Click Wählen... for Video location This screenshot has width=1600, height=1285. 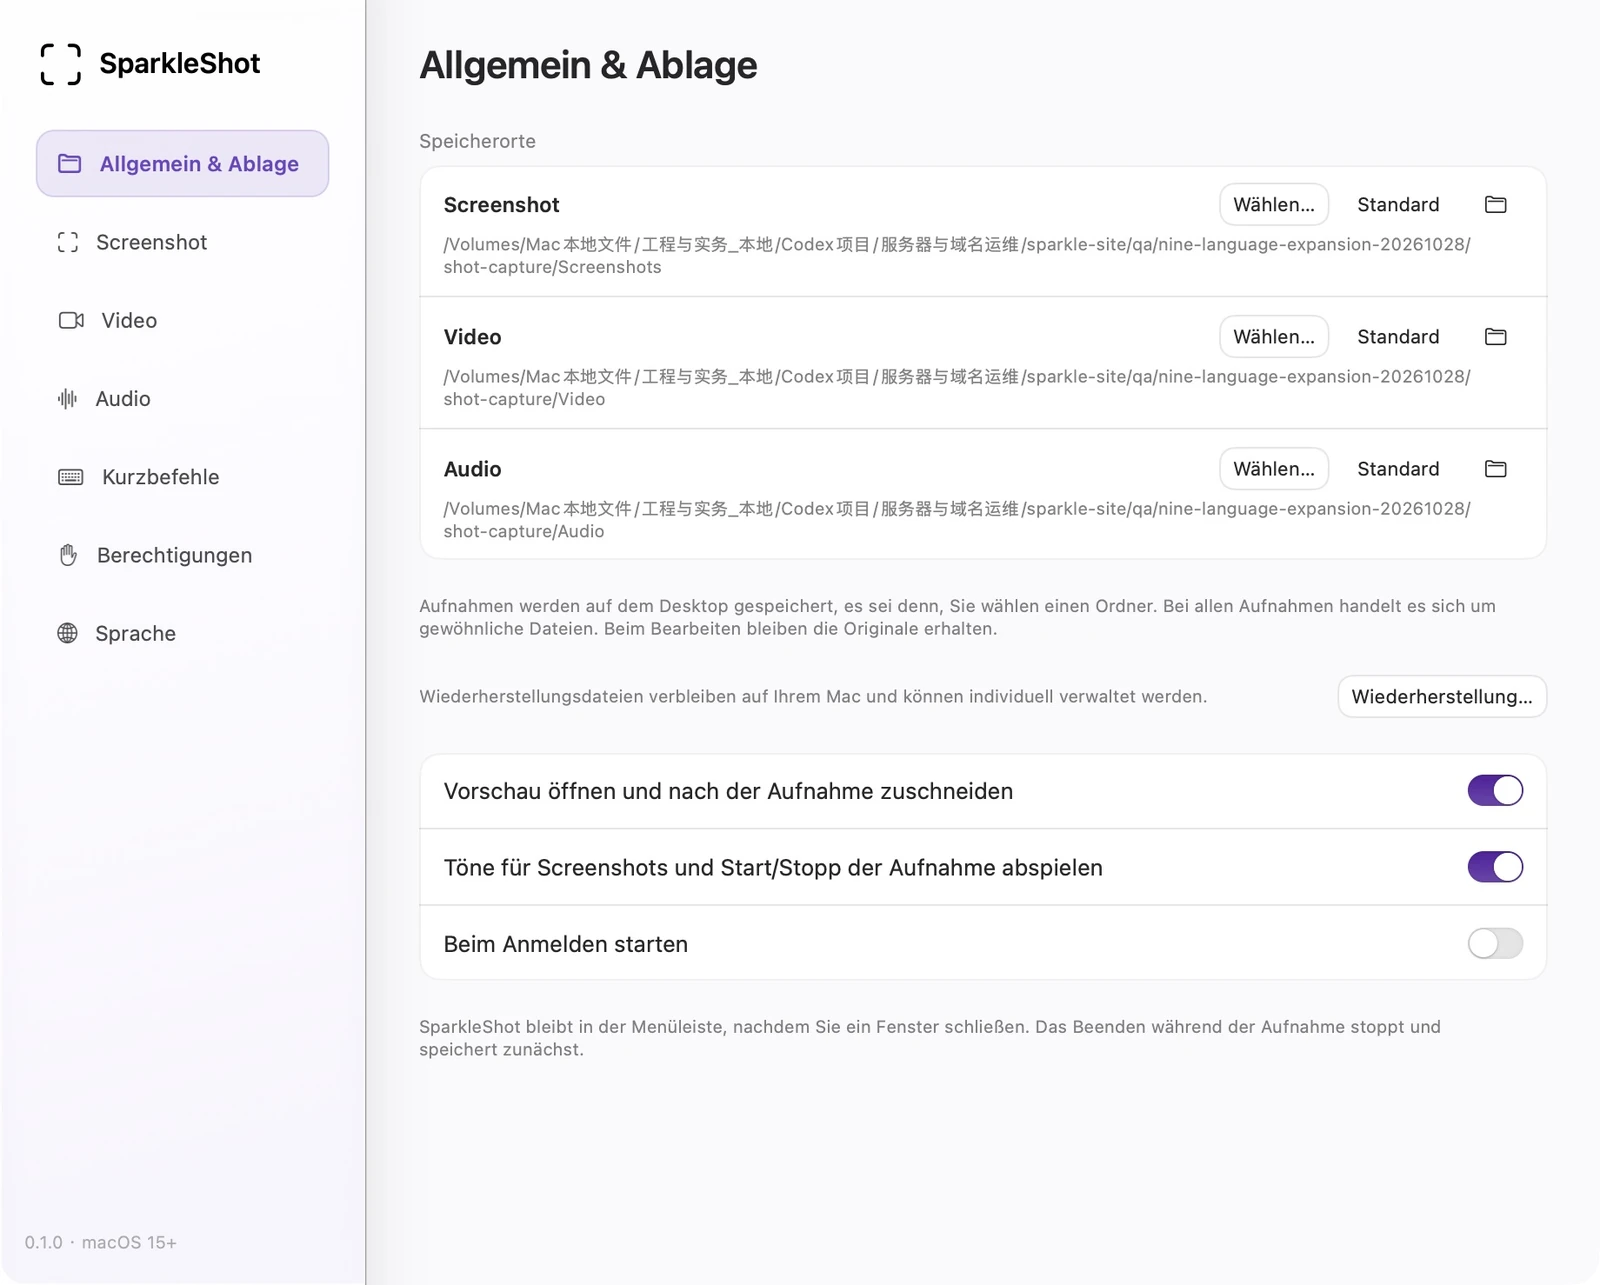(x=1274, y=336)
